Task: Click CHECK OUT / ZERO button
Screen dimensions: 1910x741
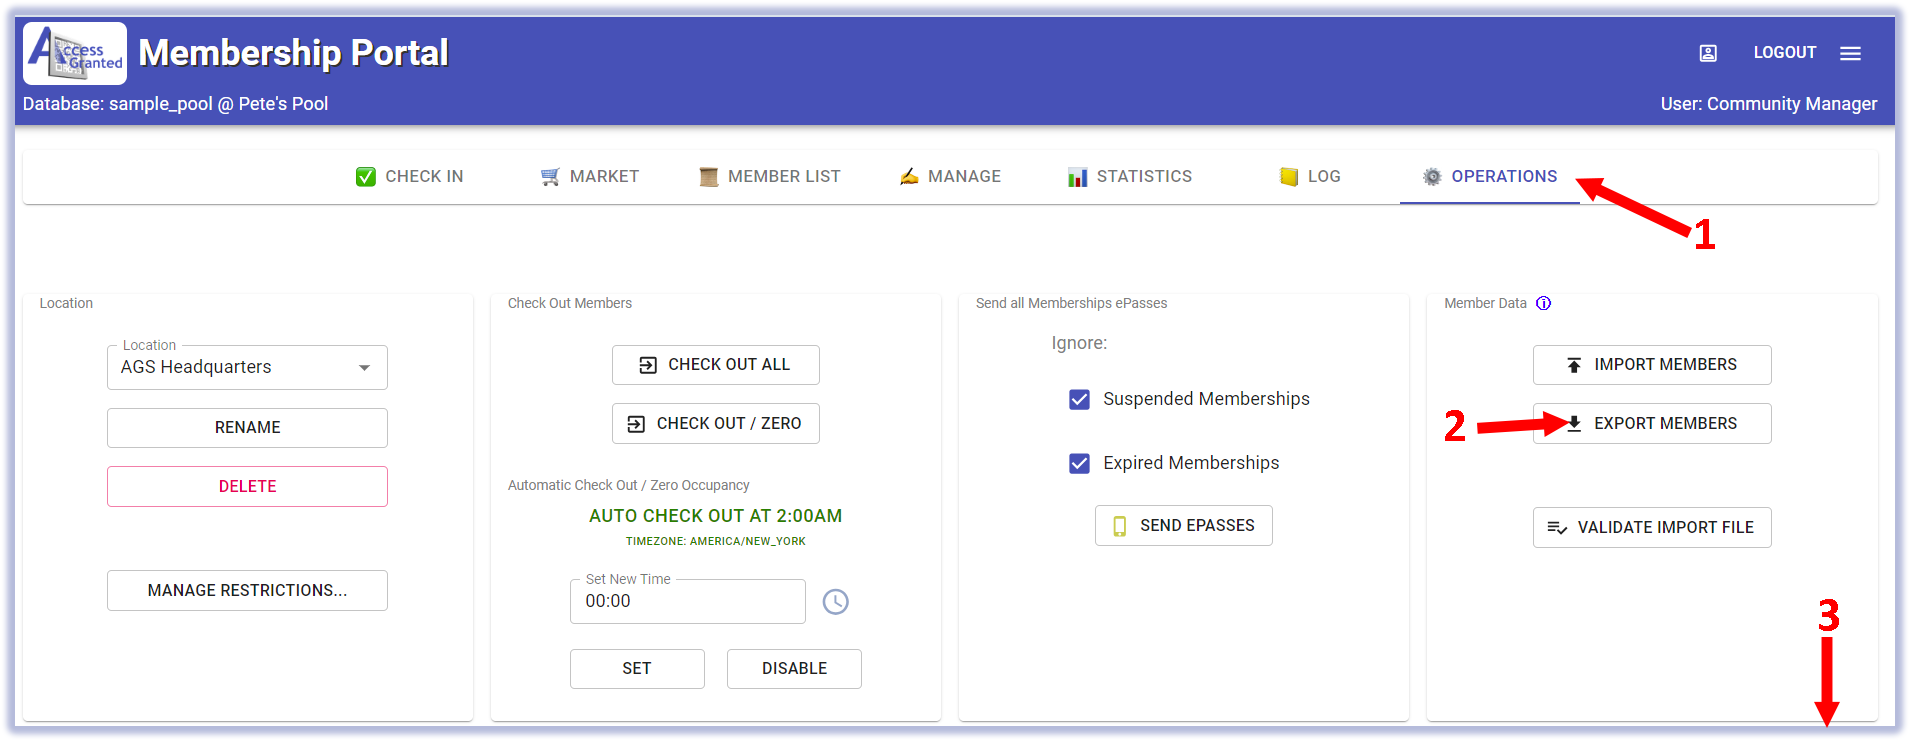Action: tap(716, 424)
